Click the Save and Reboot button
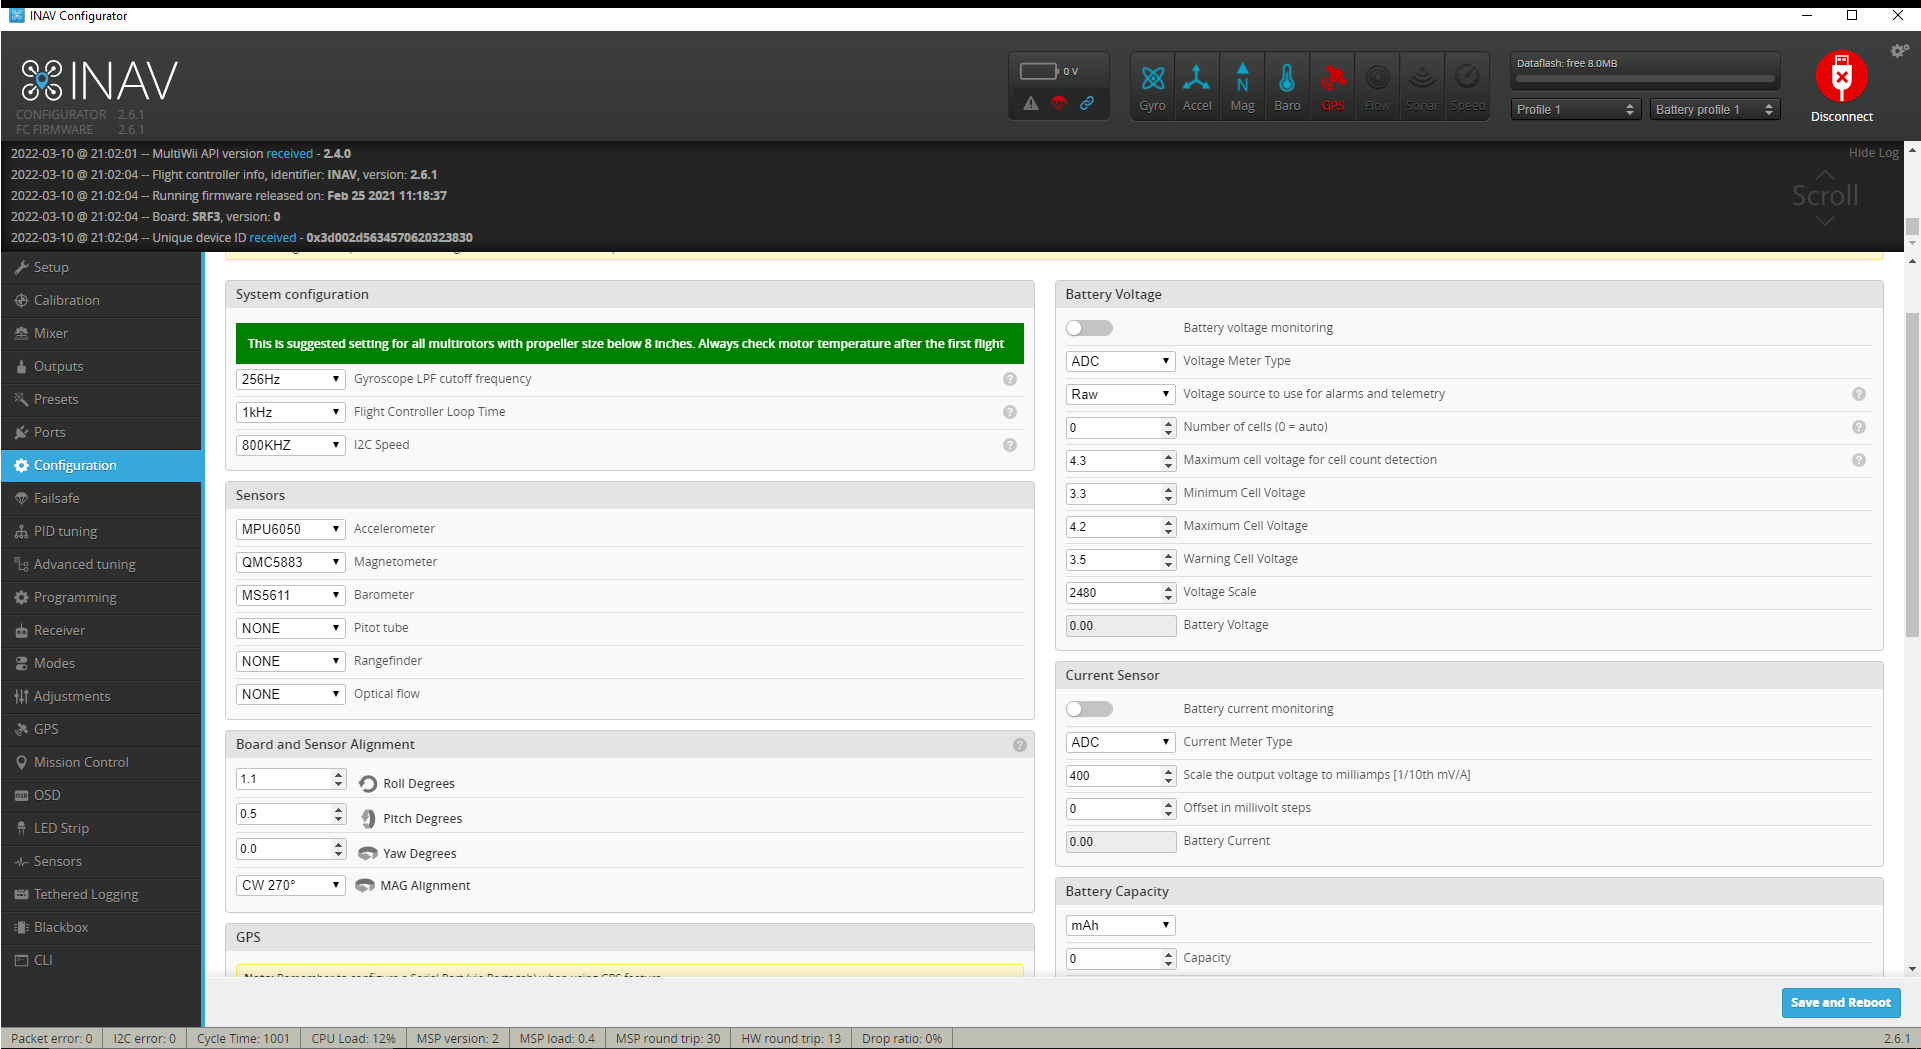 point(1840,1002)
